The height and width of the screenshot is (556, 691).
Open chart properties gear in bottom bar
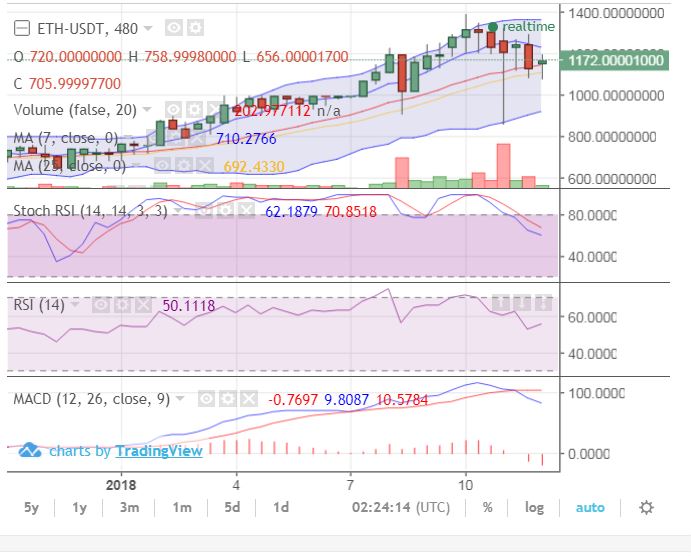[x=646, y=507]
